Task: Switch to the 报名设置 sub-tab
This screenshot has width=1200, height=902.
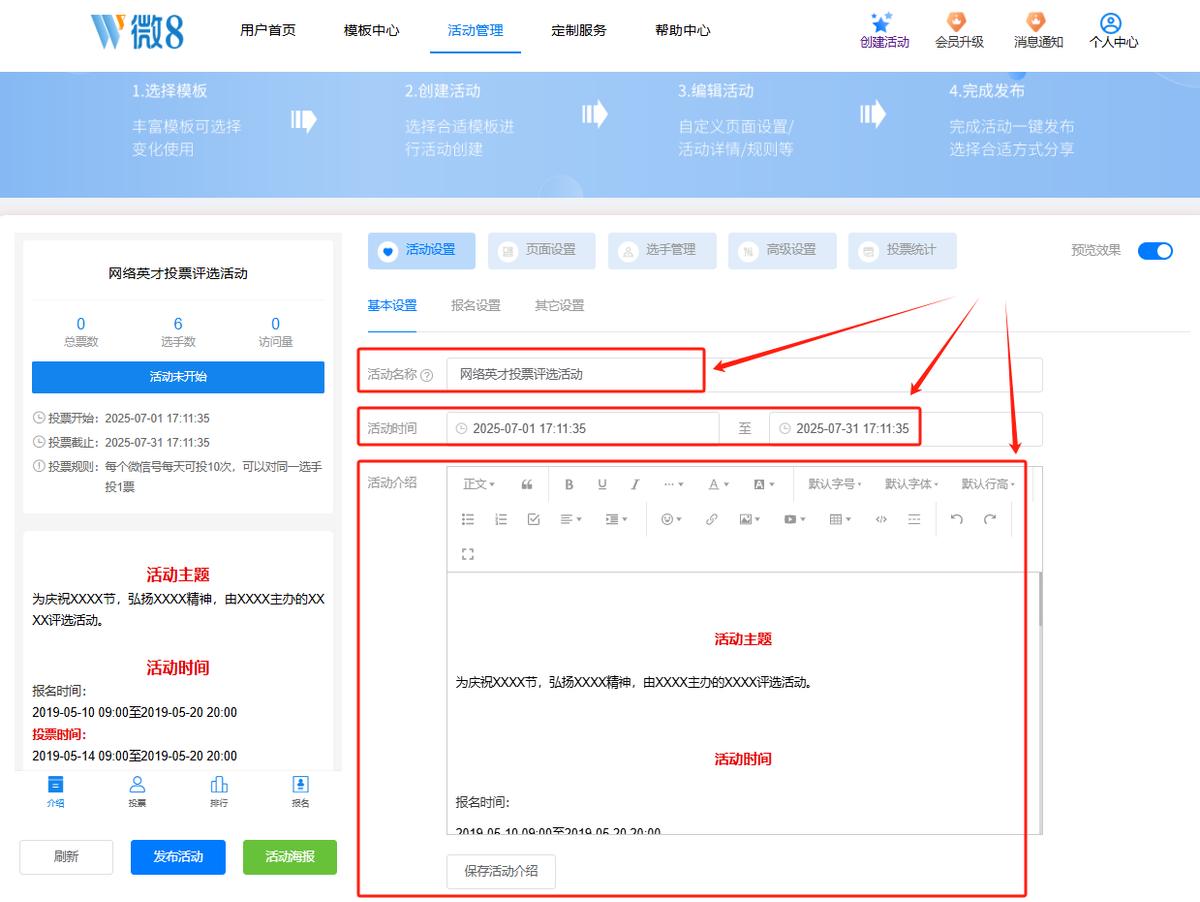Action: click(x=476, y=306)
